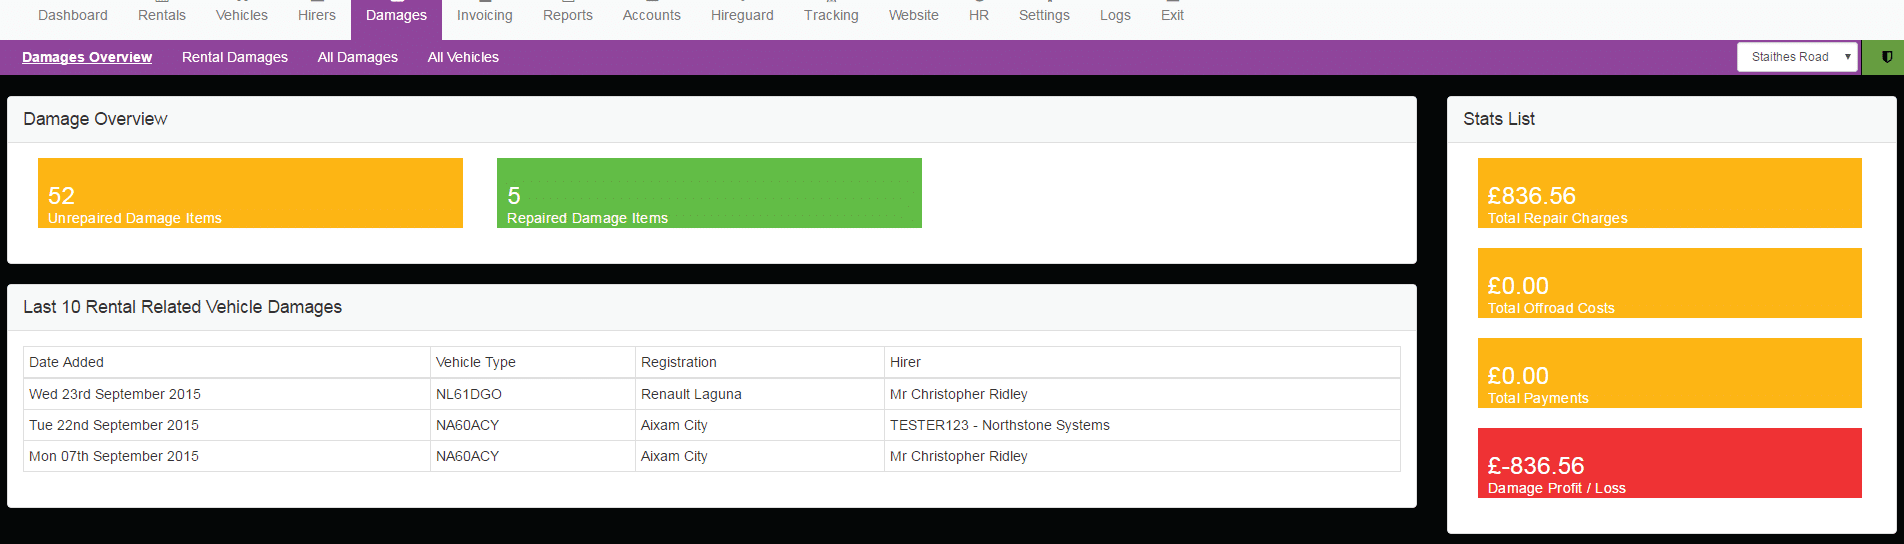Navigate to Tracking
The image size is (1904, 544).
click(831, 15)
